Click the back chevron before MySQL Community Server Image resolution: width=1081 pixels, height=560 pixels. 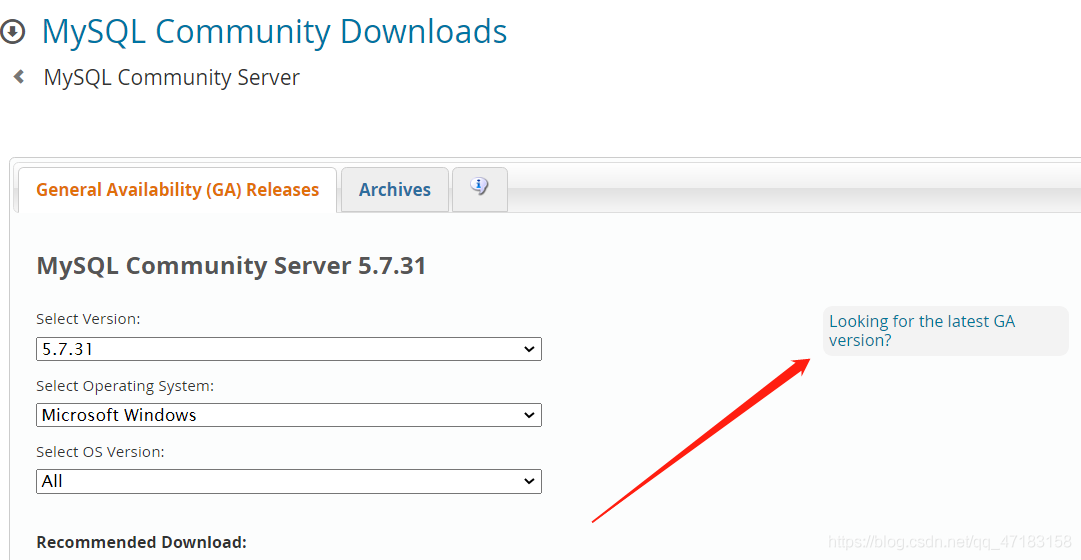19,77
